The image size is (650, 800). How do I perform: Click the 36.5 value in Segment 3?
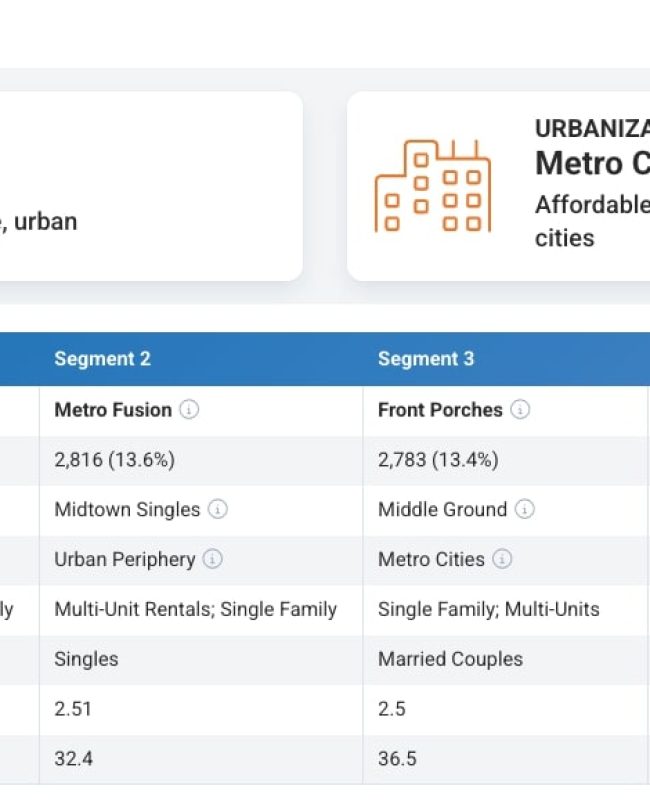[397, 759]
